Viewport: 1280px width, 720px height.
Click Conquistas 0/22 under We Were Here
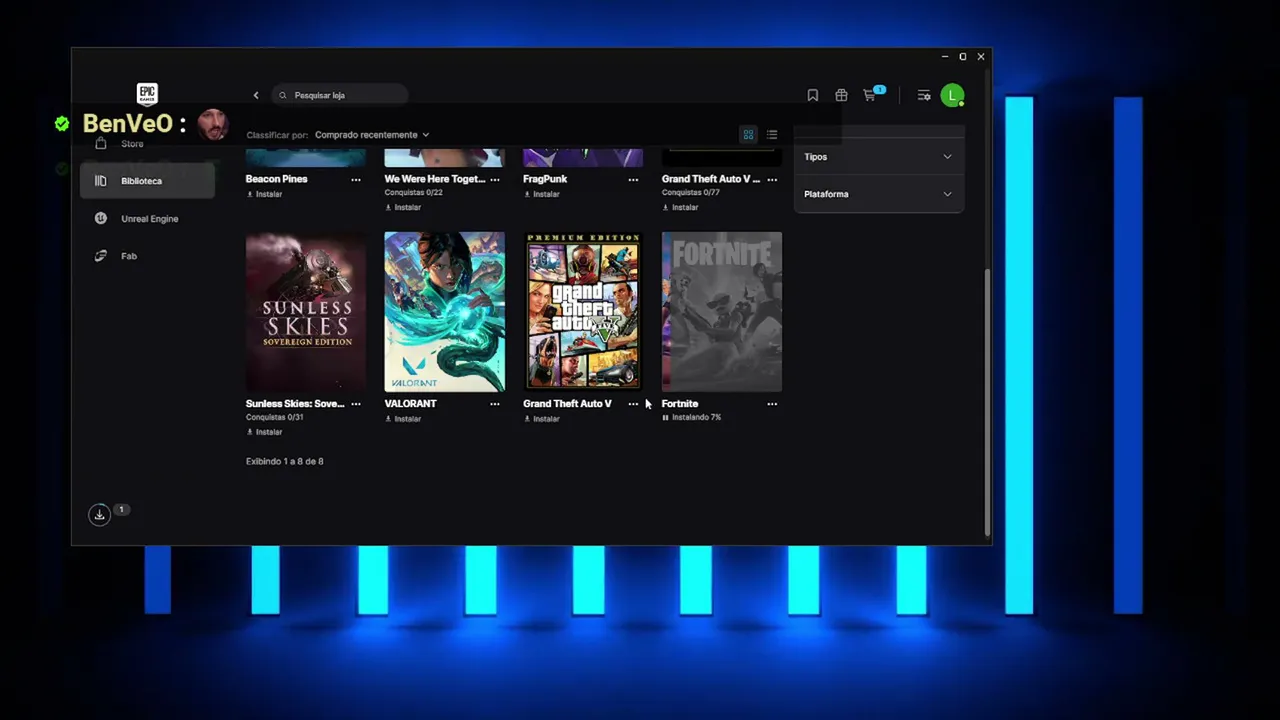pyautogui.click(x=413, y=192)
